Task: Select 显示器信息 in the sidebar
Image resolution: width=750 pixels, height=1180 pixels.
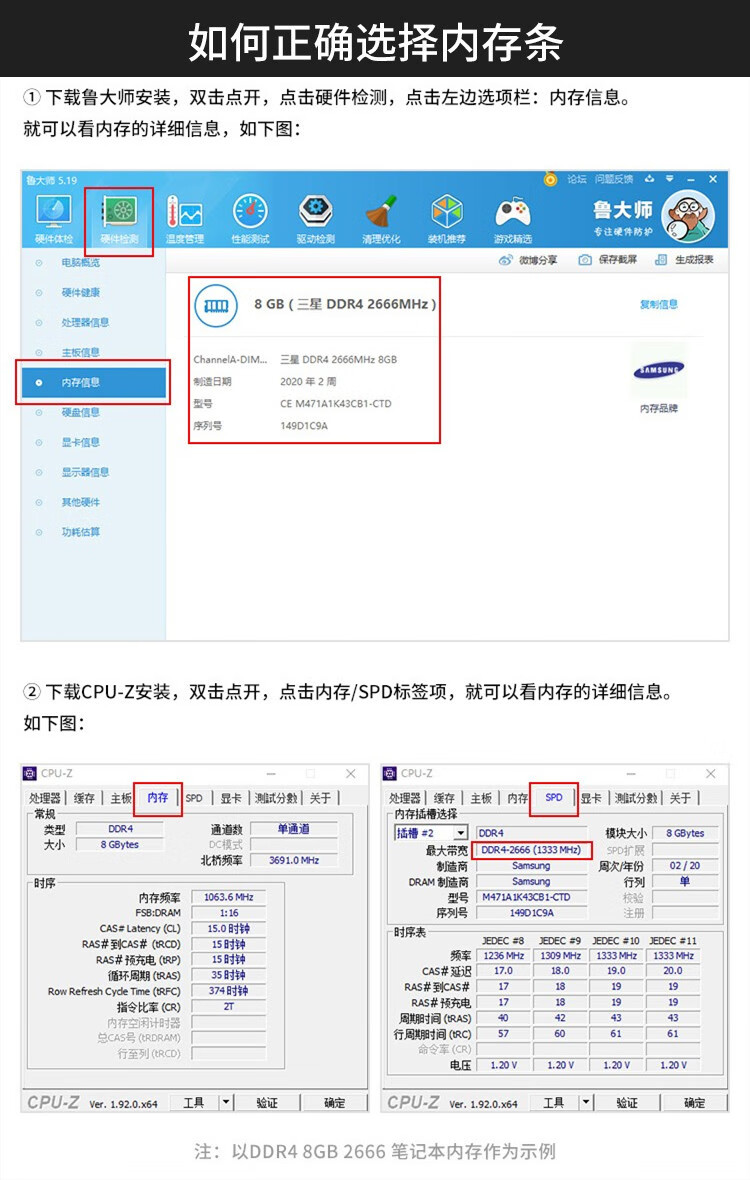Action: pyautogui.click(x=85, y=473)
